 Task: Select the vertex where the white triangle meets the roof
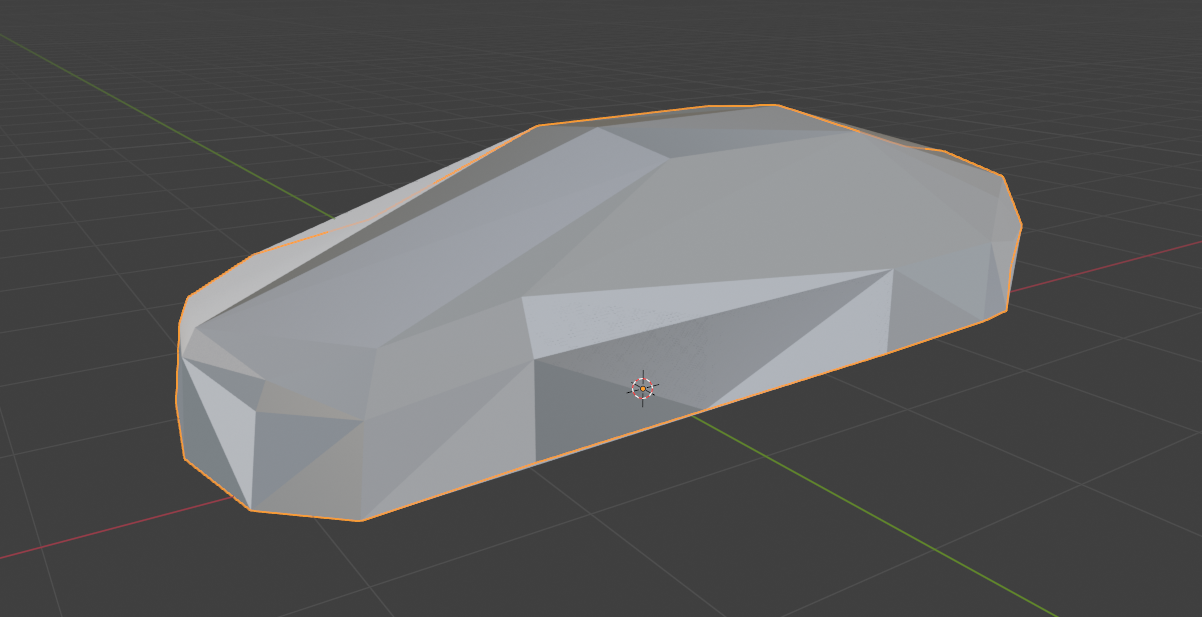[x=892, y=268]
